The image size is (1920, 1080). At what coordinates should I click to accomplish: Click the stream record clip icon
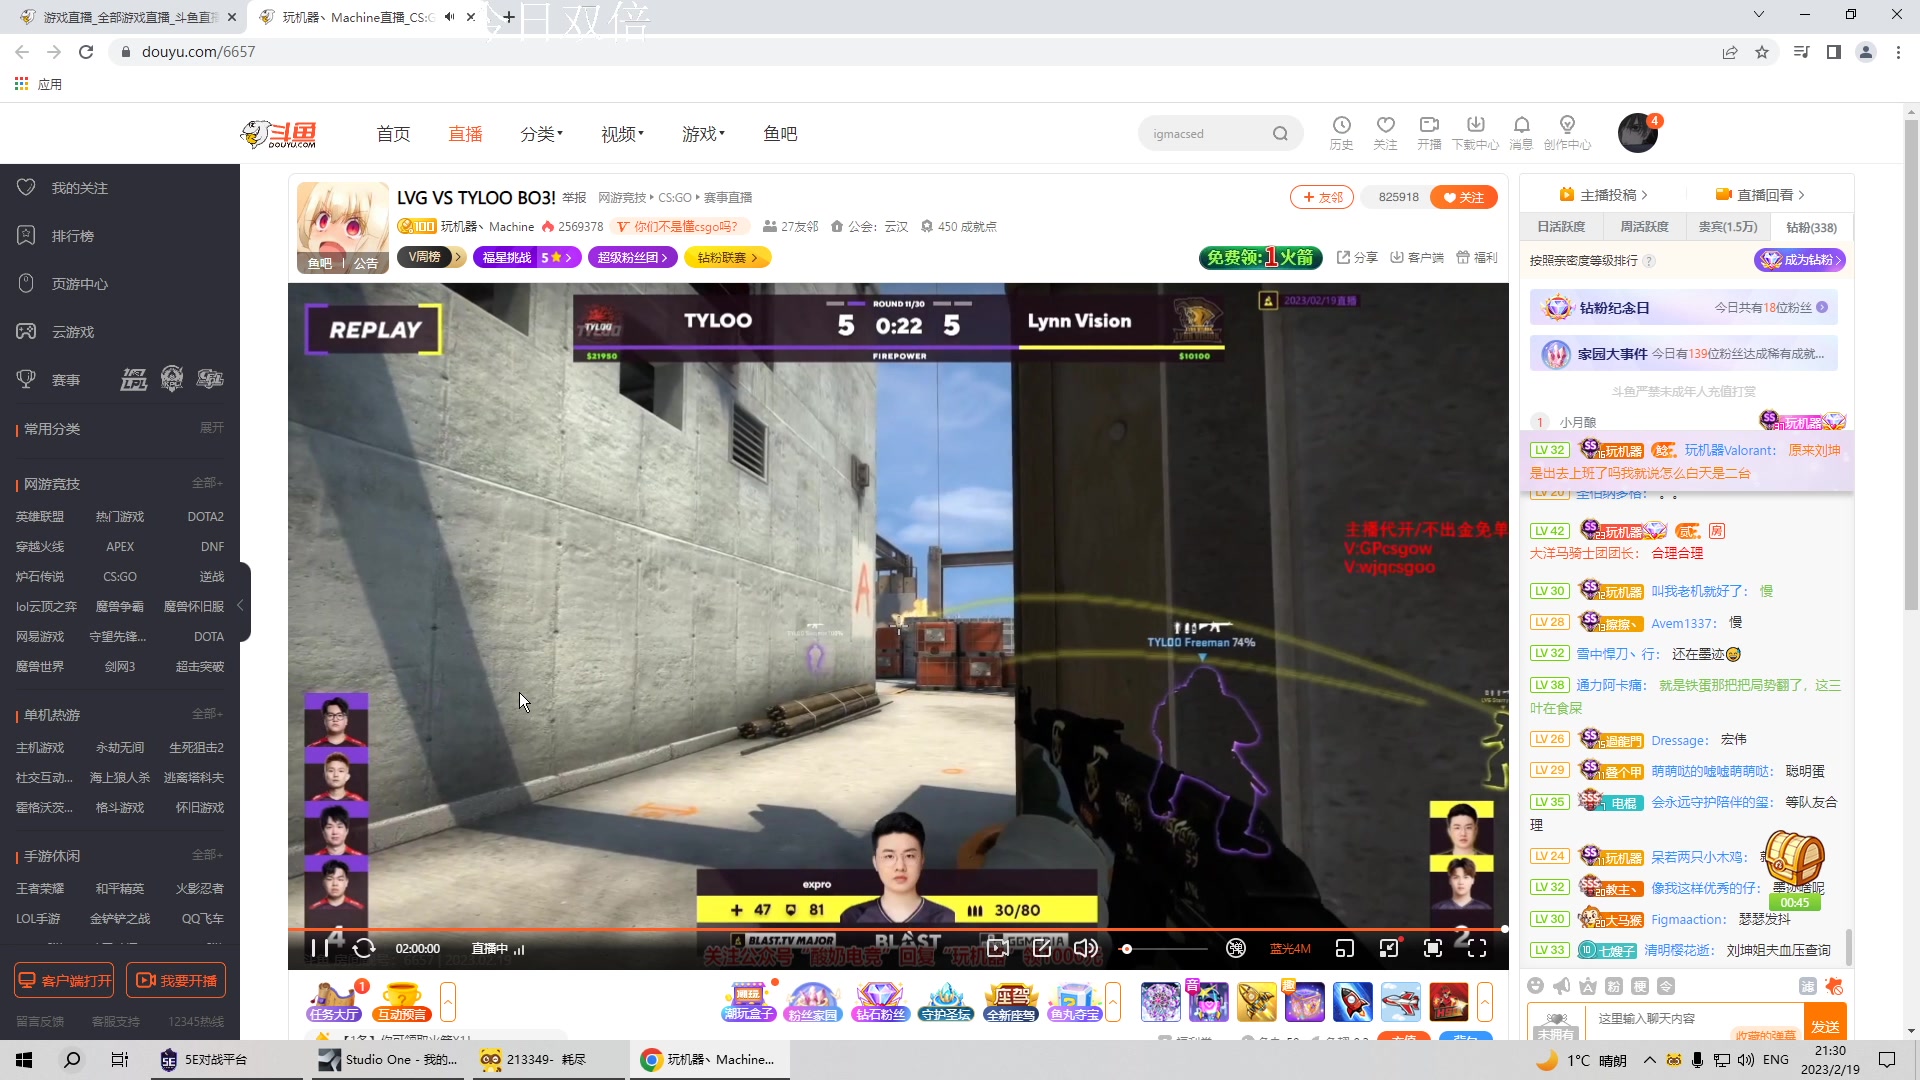[x=997, y=948]
